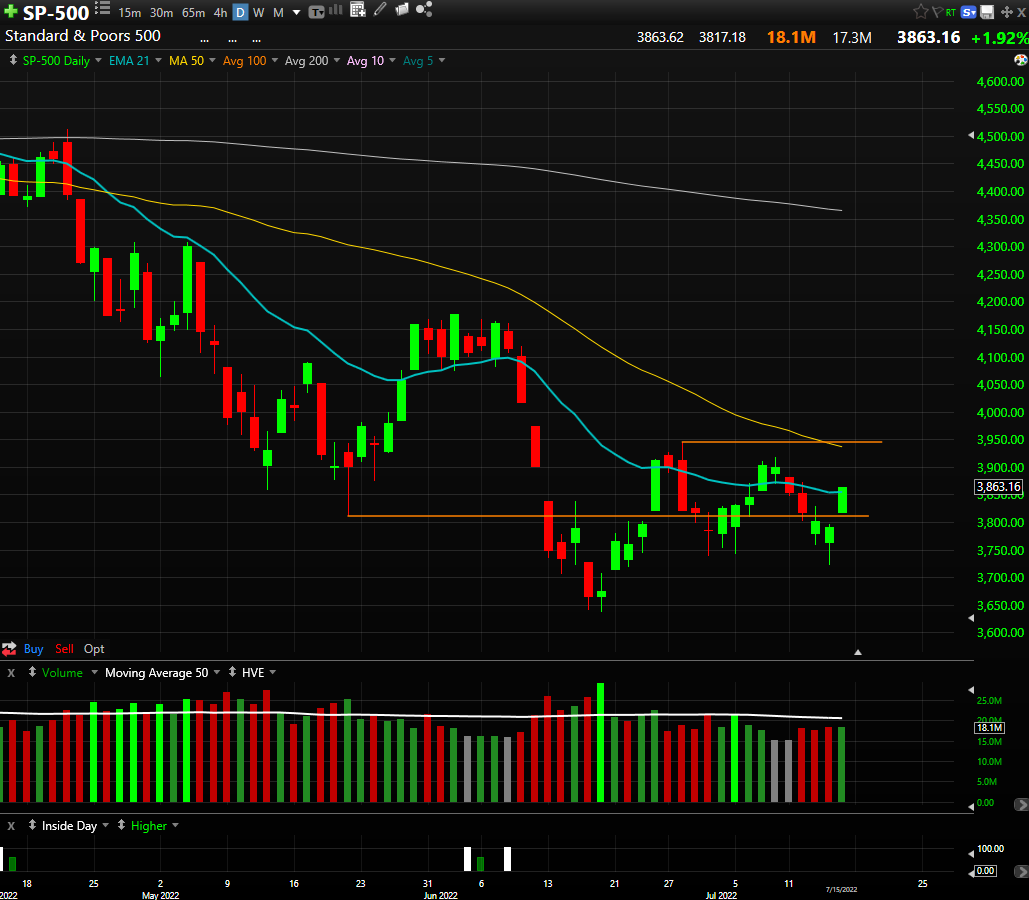The height and width of the screenshot is (900, 1029).
Task: Click the triangle at top of volume scale
Action: point(971,690)
